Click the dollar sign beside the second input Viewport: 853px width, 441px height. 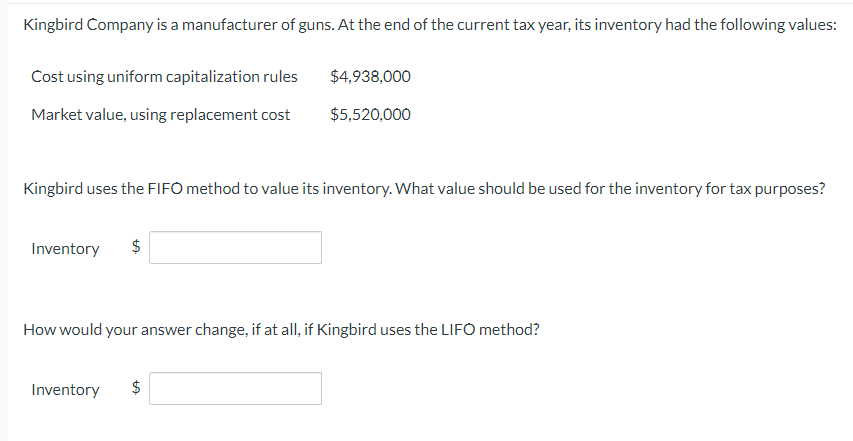click(x=138, y=390)
